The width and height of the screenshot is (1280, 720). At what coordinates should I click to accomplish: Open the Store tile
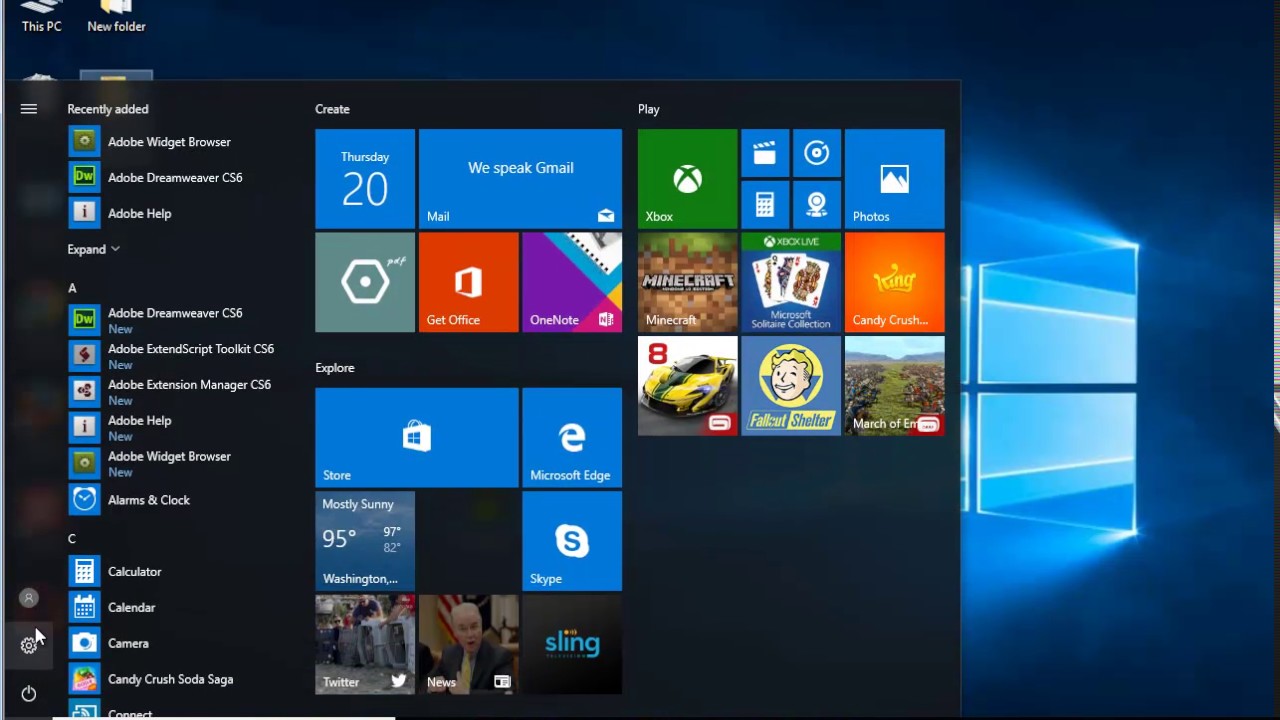(x=417, y=438)
